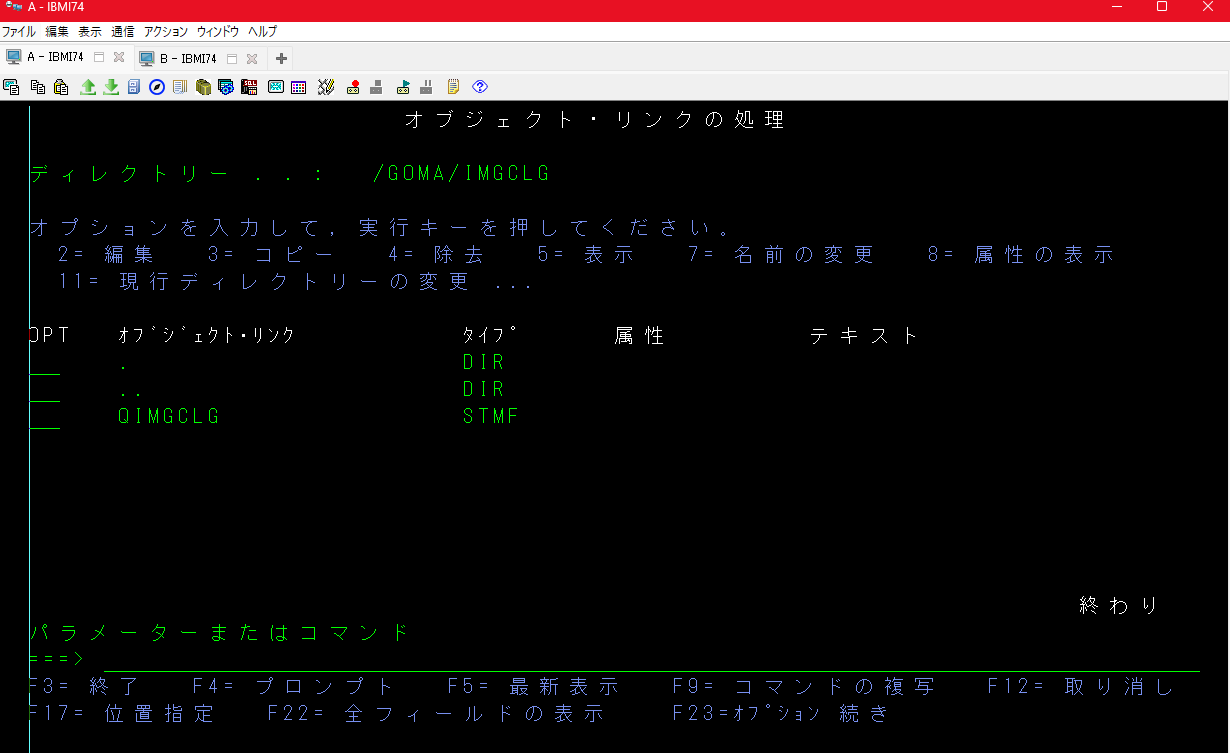Click the STMF type value

click(491, 417)
